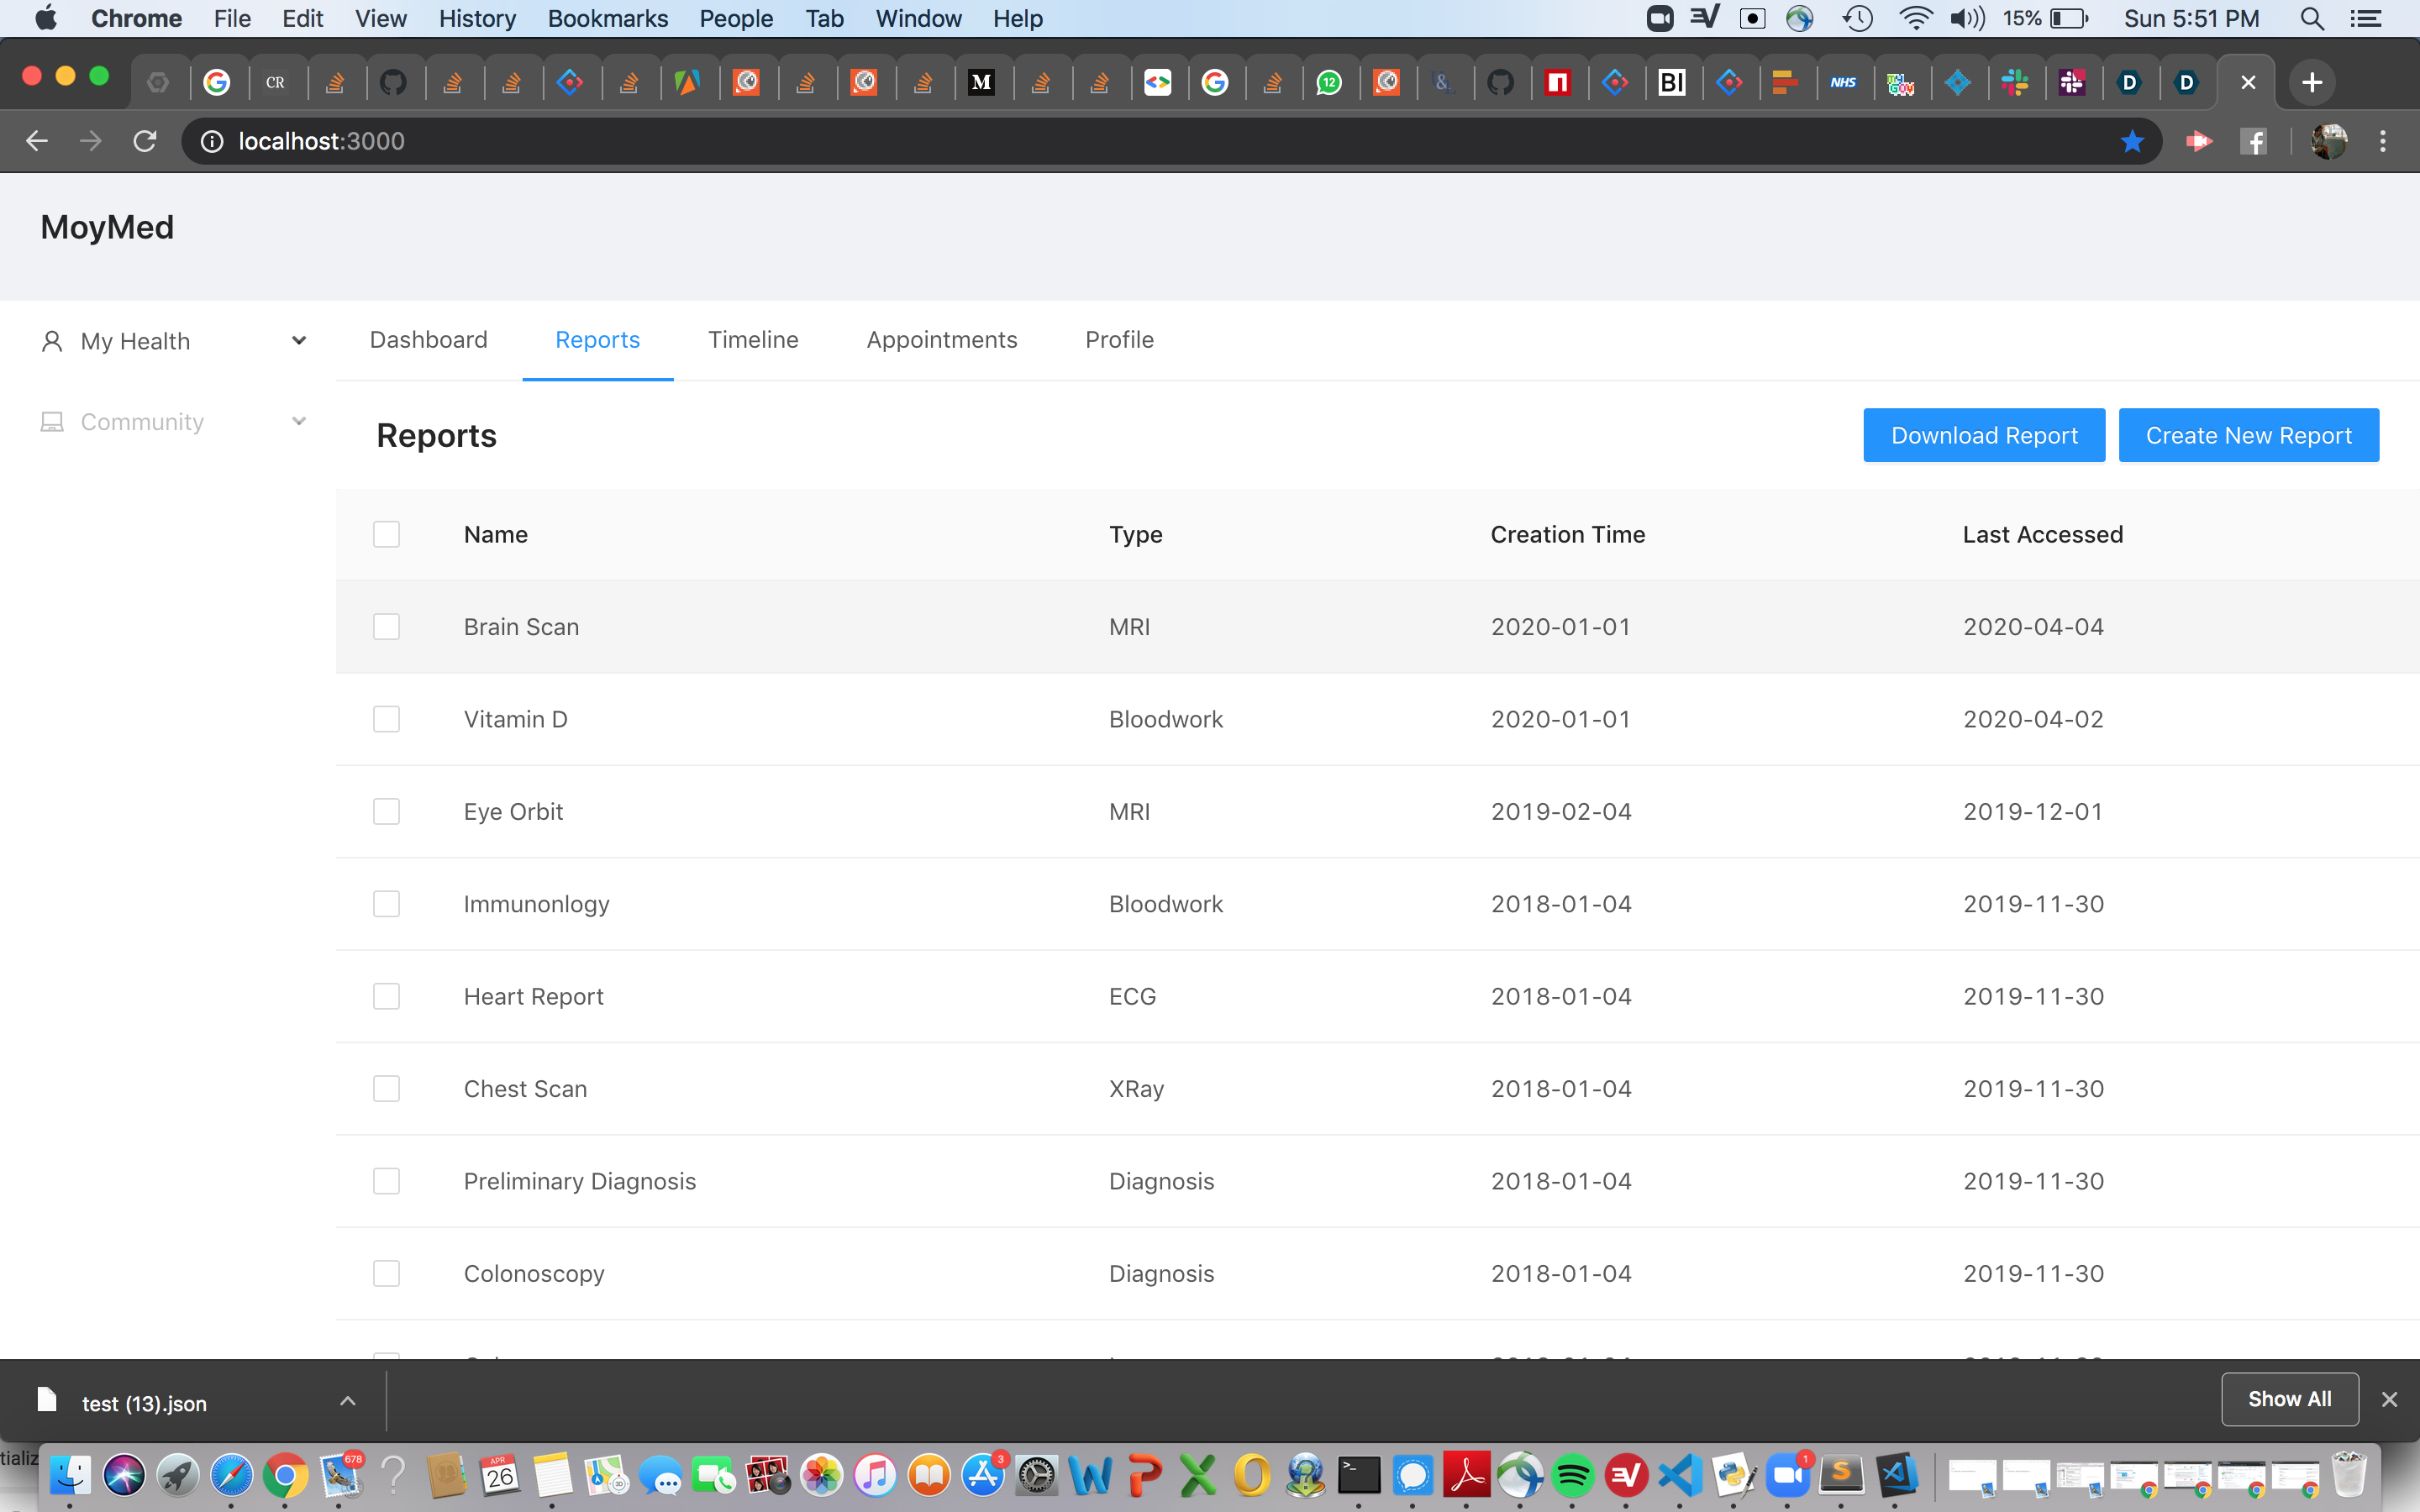Image resolution: width=2420 pixels, height=1512 pixels.
Task: Open the Appointments tab
Action: 941,340
